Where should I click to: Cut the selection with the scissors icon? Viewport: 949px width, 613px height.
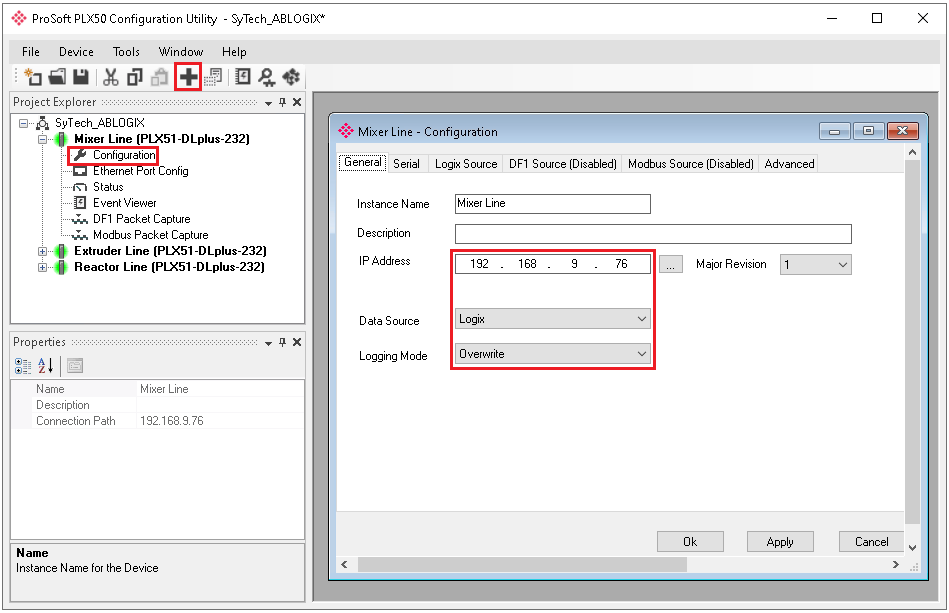coord(110,77)
